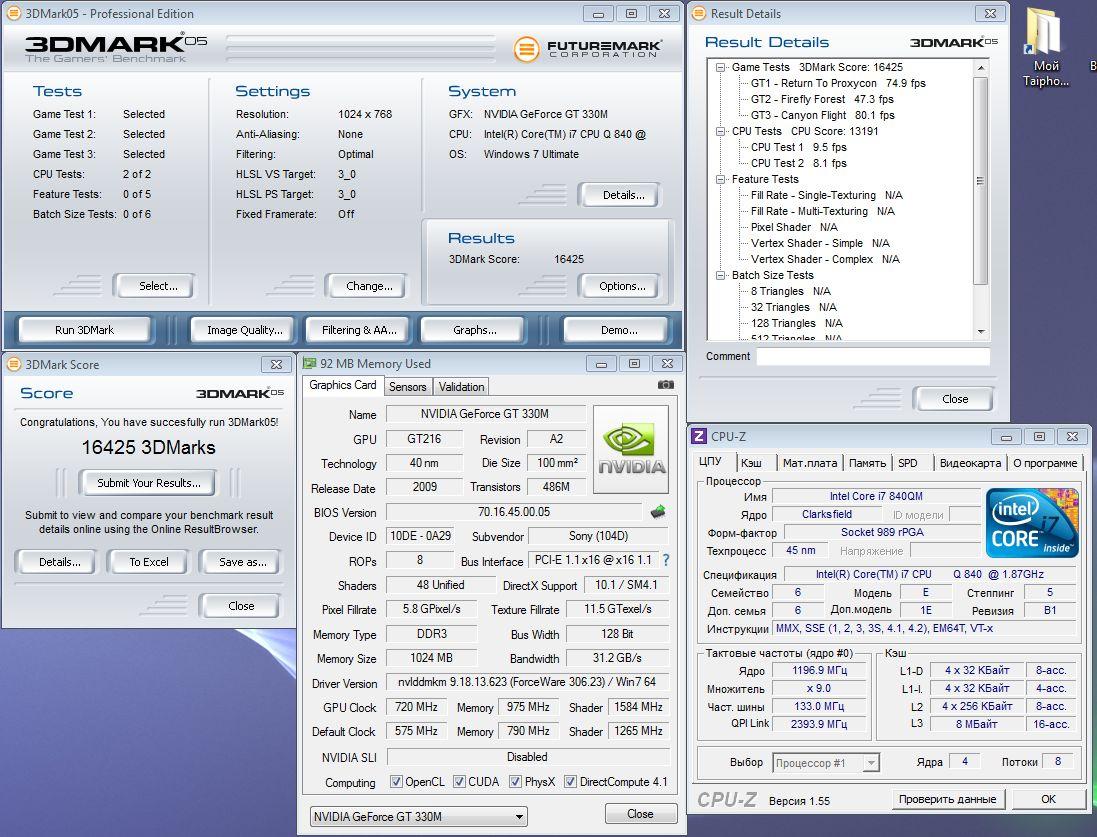Select GT3 - Canyon Flight row
This screenshot has width=1097, height=837.
click(822, 115)
